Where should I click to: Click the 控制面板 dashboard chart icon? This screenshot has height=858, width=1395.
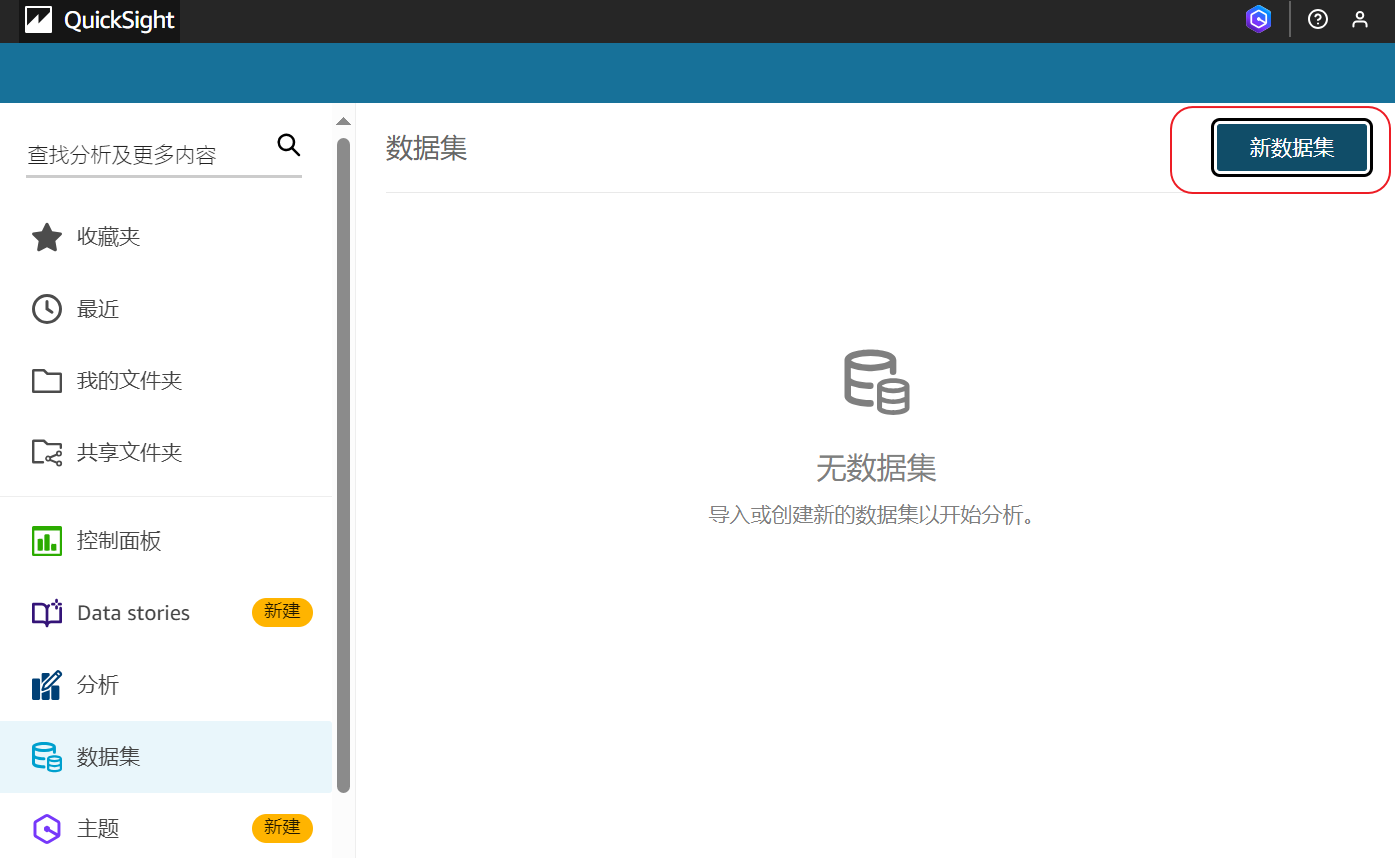(x=47, y=542)
